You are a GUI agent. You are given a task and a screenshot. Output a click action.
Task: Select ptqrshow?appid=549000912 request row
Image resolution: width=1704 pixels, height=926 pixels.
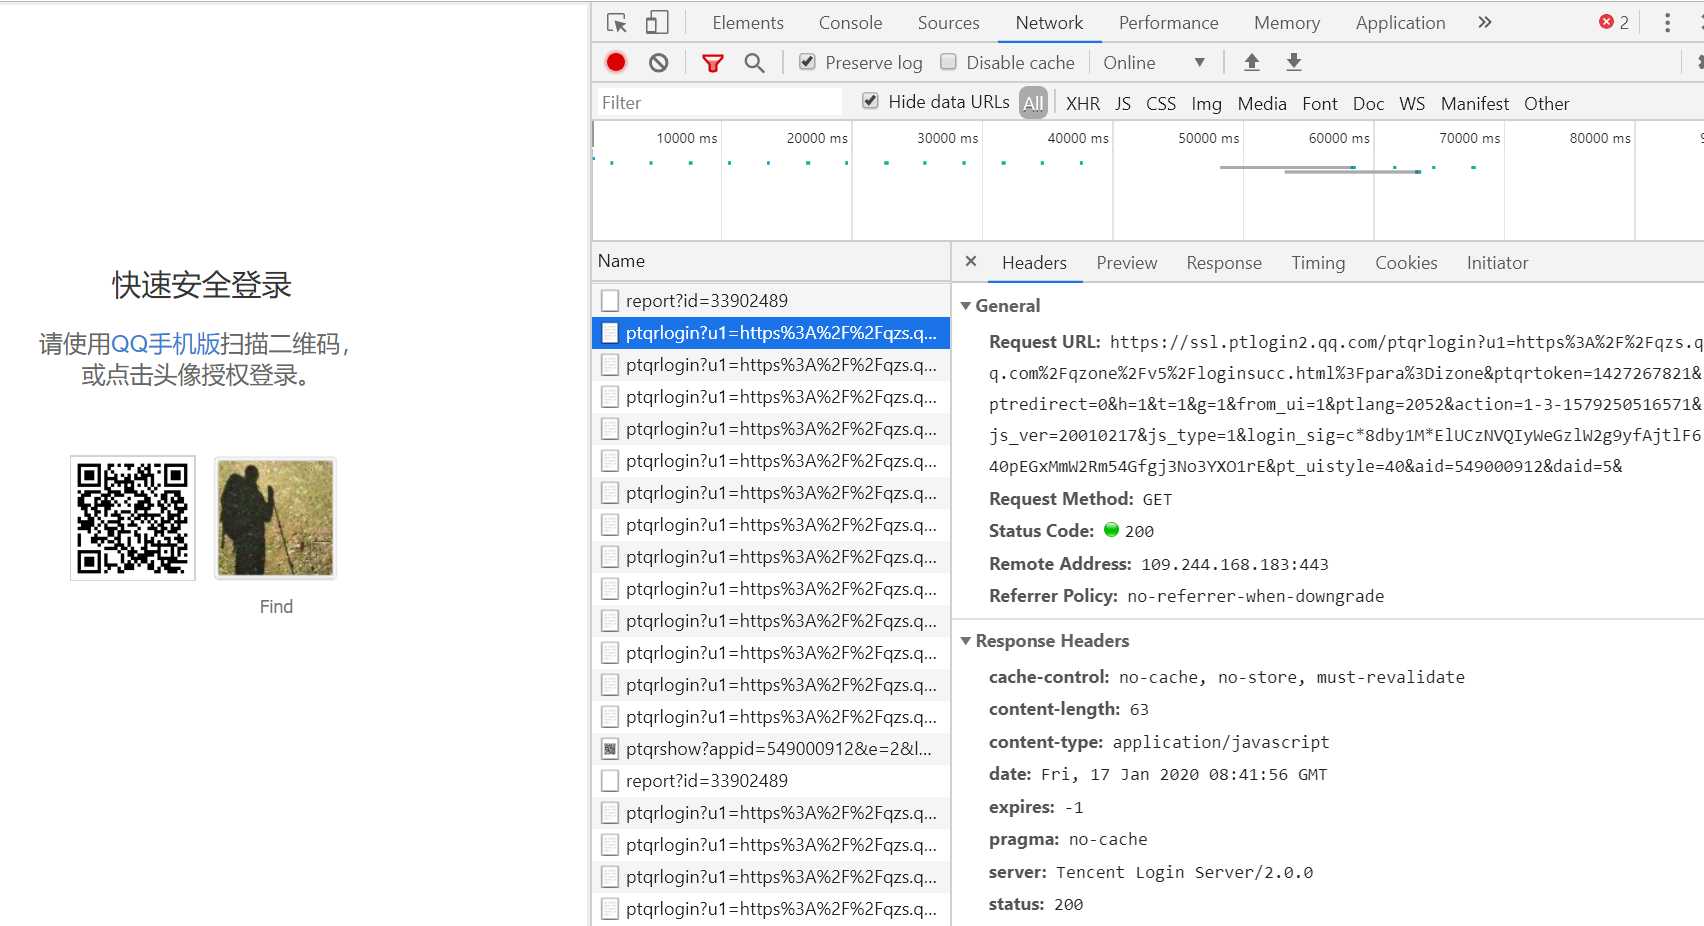click(771, 749)
